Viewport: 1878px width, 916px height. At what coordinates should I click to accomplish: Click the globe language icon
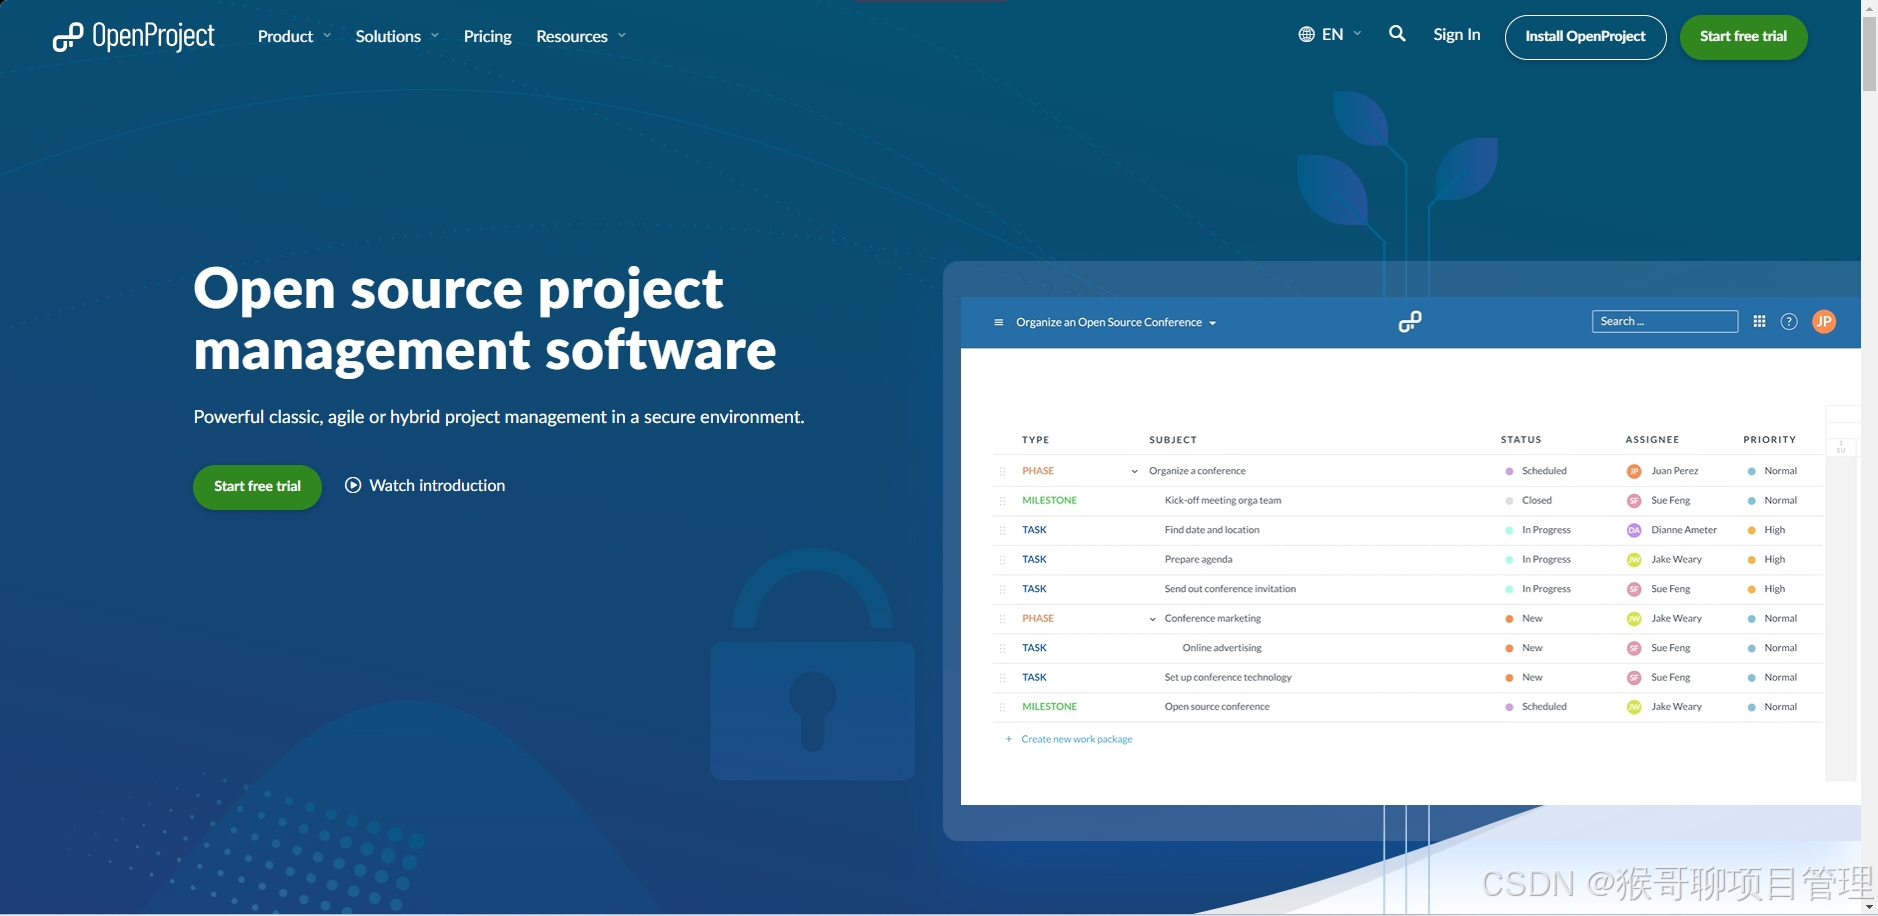tap(1306, 34)
